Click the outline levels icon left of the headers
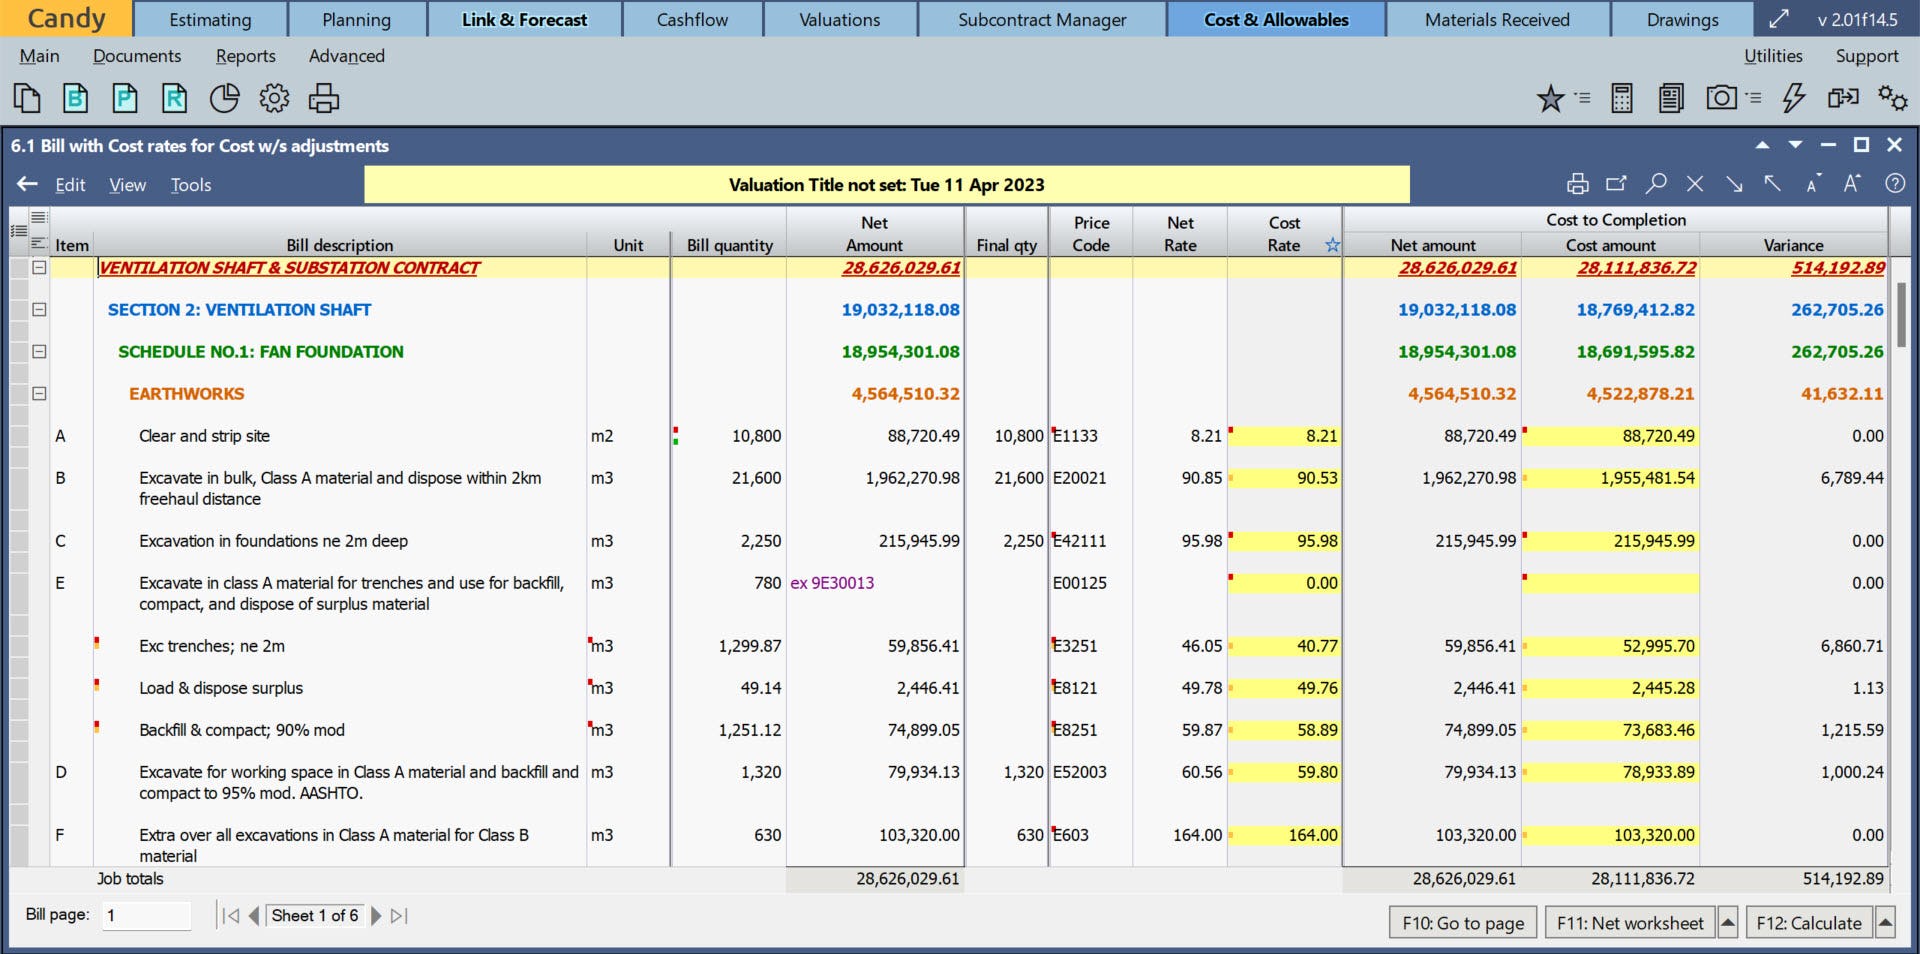This screenshot has width=1920, height=954. (18, 231)
